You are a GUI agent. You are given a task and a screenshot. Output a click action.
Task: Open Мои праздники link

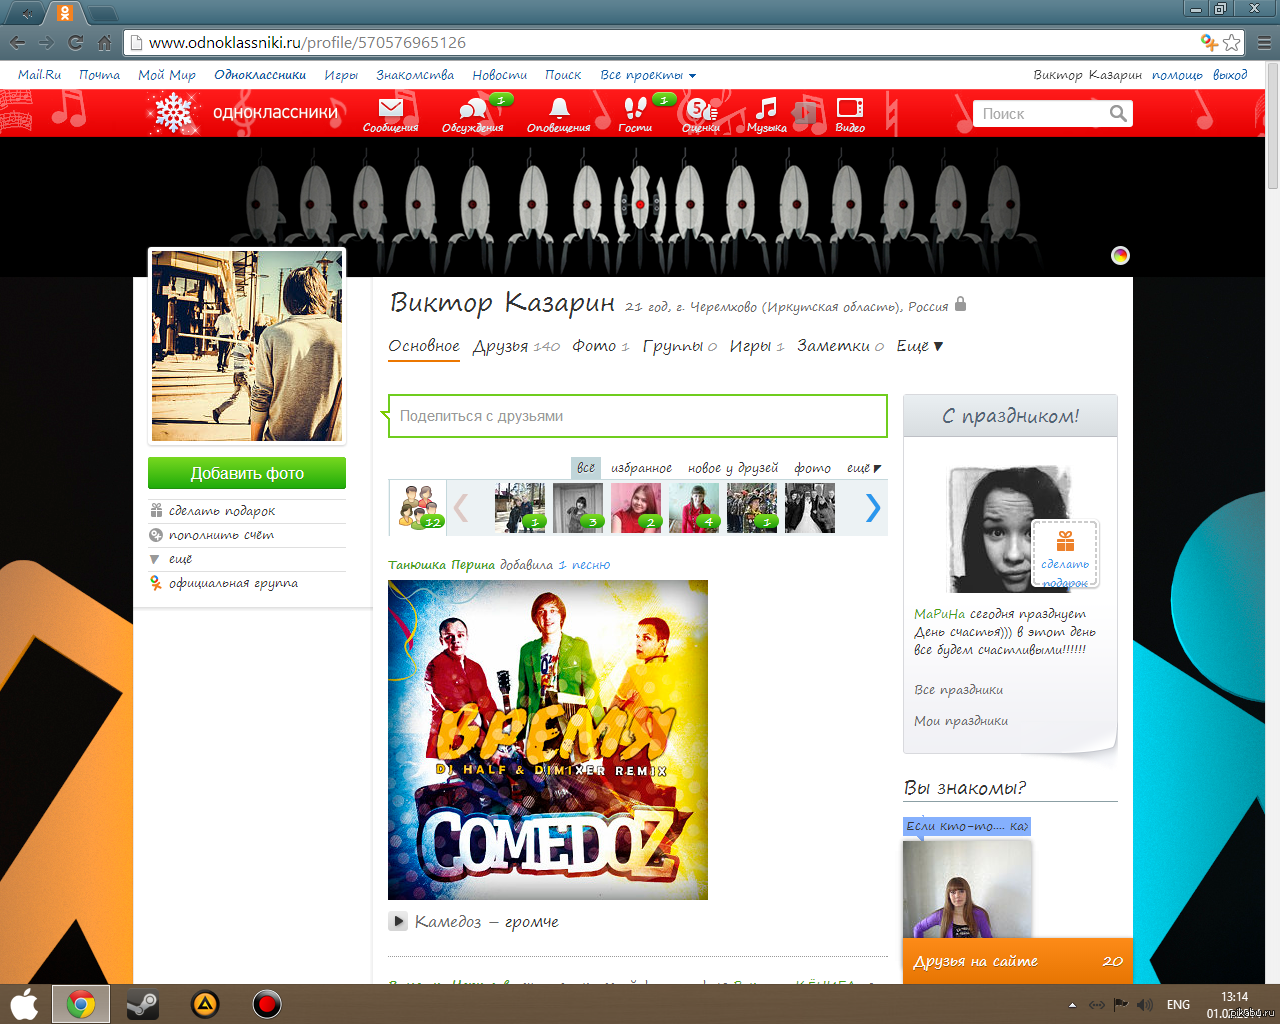pyautogui.click(x=961, y=721)
